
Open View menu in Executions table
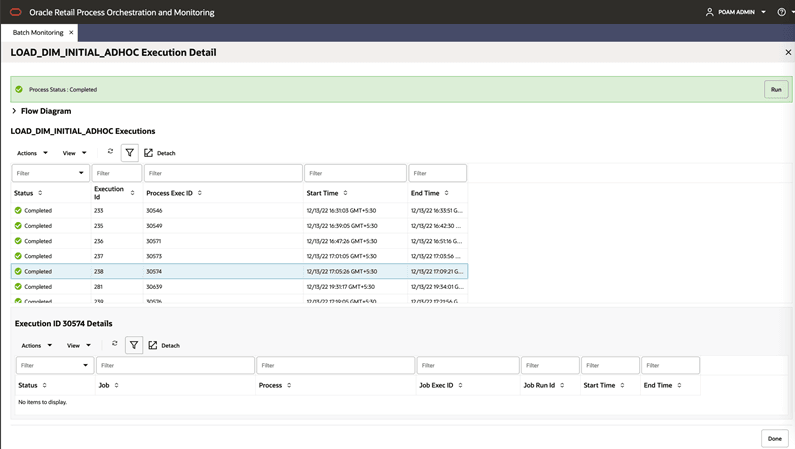point(75,153)
